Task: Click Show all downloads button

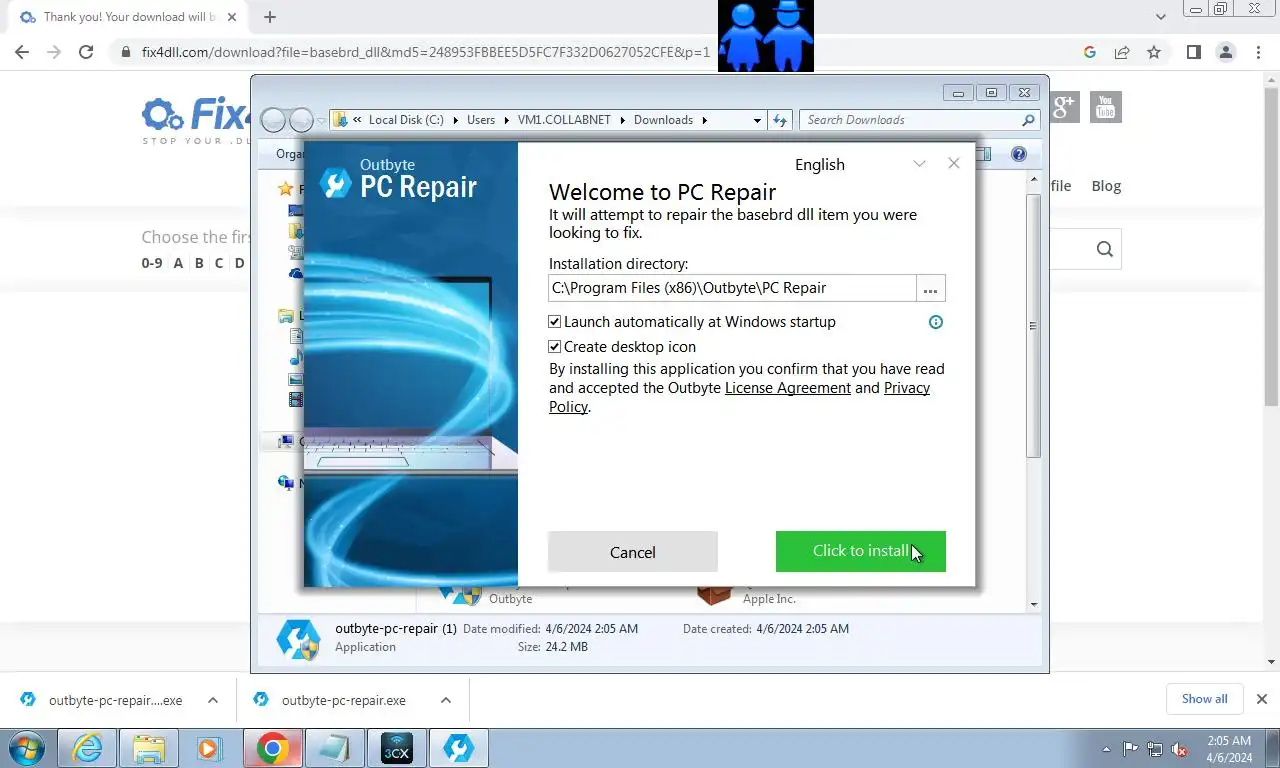Action: 1204,699
